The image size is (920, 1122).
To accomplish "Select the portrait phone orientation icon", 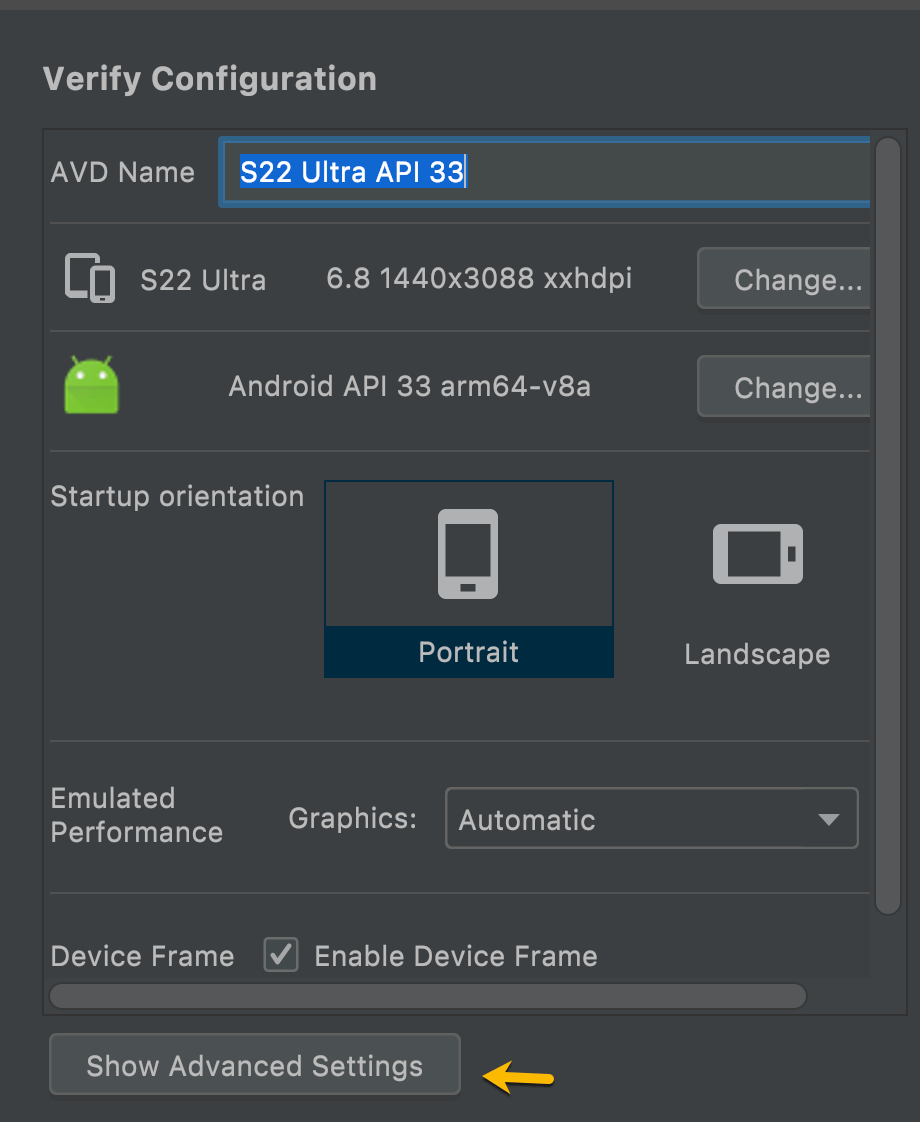I will (x=468, y=553).
